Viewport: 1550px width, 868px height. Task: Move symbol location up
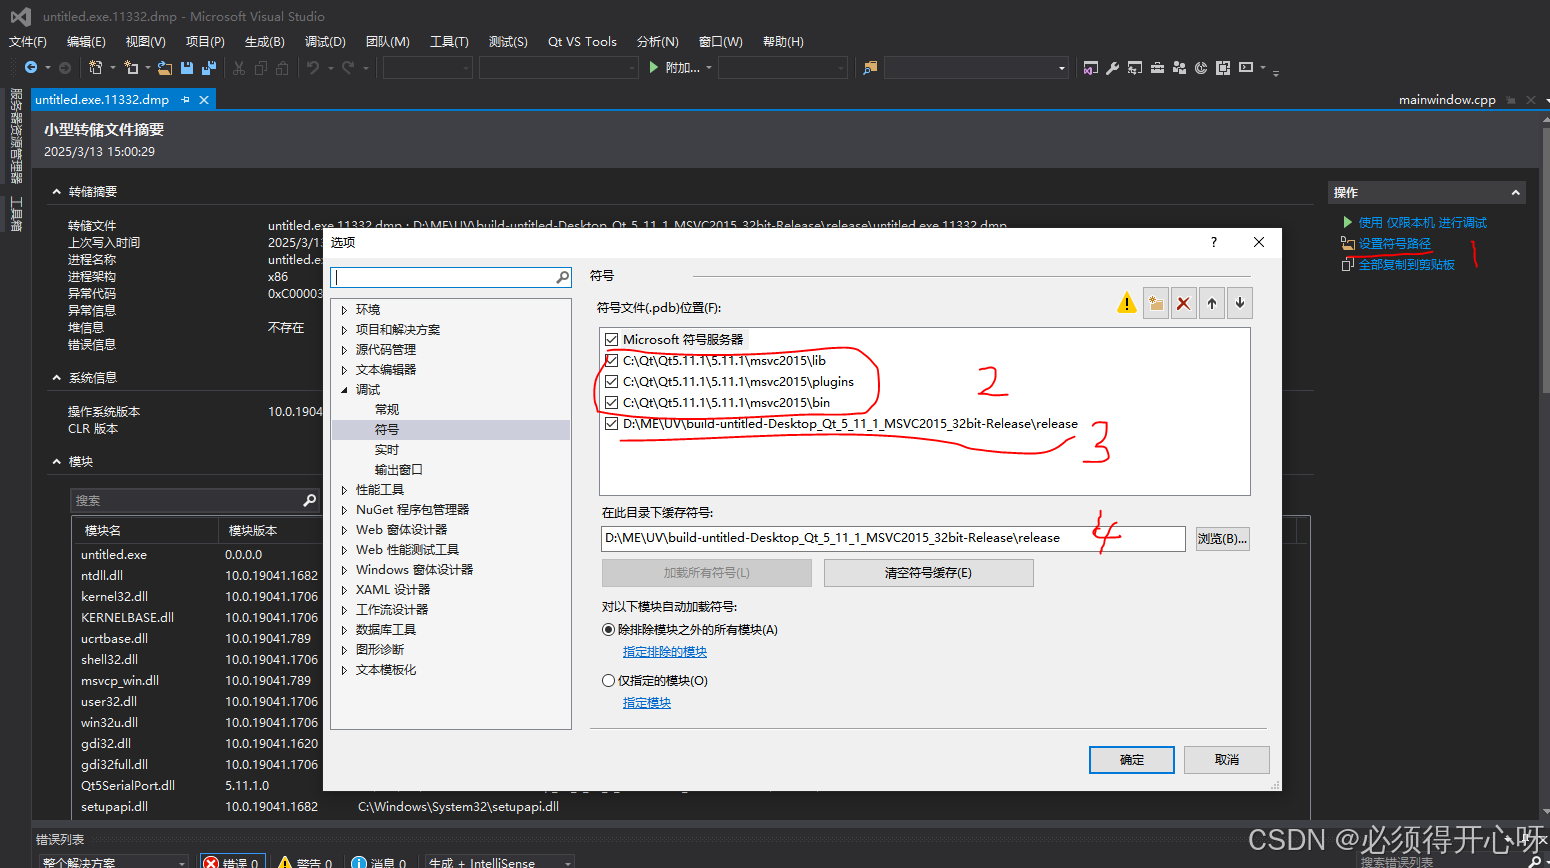1212,303
